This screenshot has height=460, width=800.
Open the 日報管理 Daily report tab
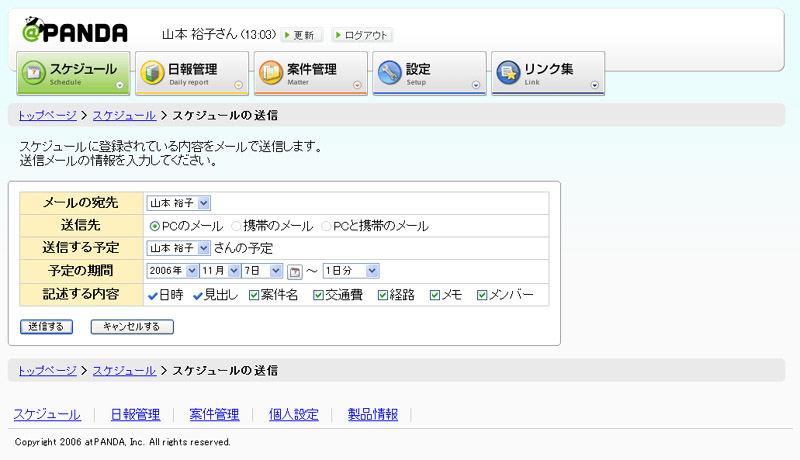tap(192, 73)
